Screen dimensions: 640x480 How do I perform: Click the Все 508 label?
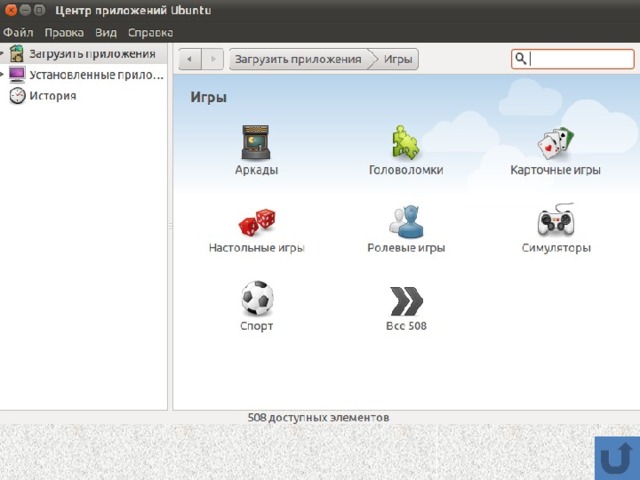pos(406,326)
